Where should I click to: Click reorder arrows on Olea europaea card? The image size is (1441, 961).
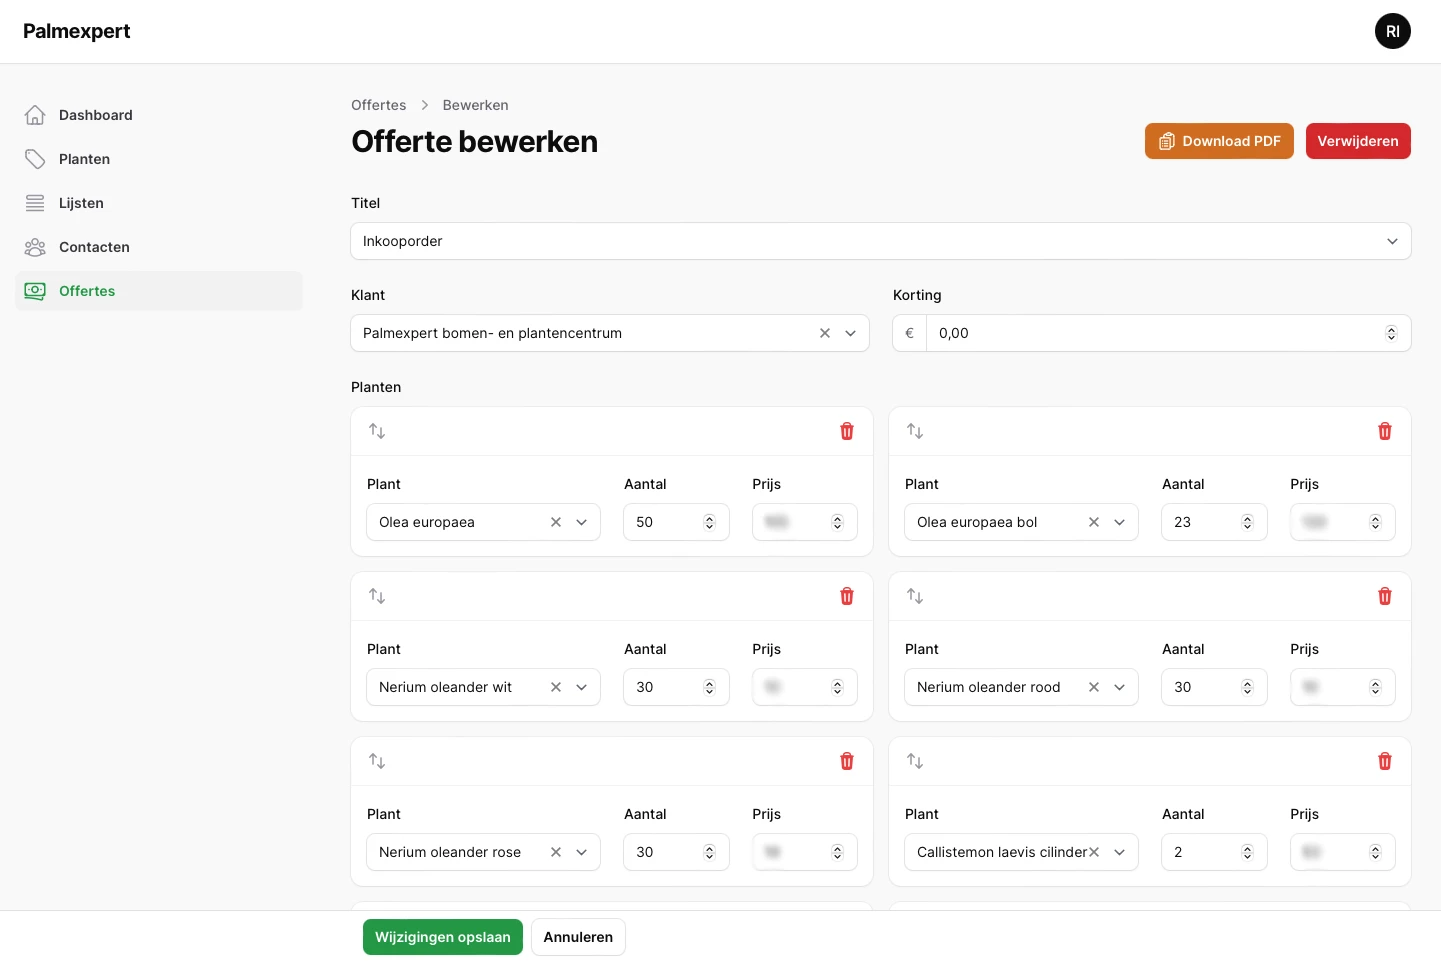[x=377, y=431]
